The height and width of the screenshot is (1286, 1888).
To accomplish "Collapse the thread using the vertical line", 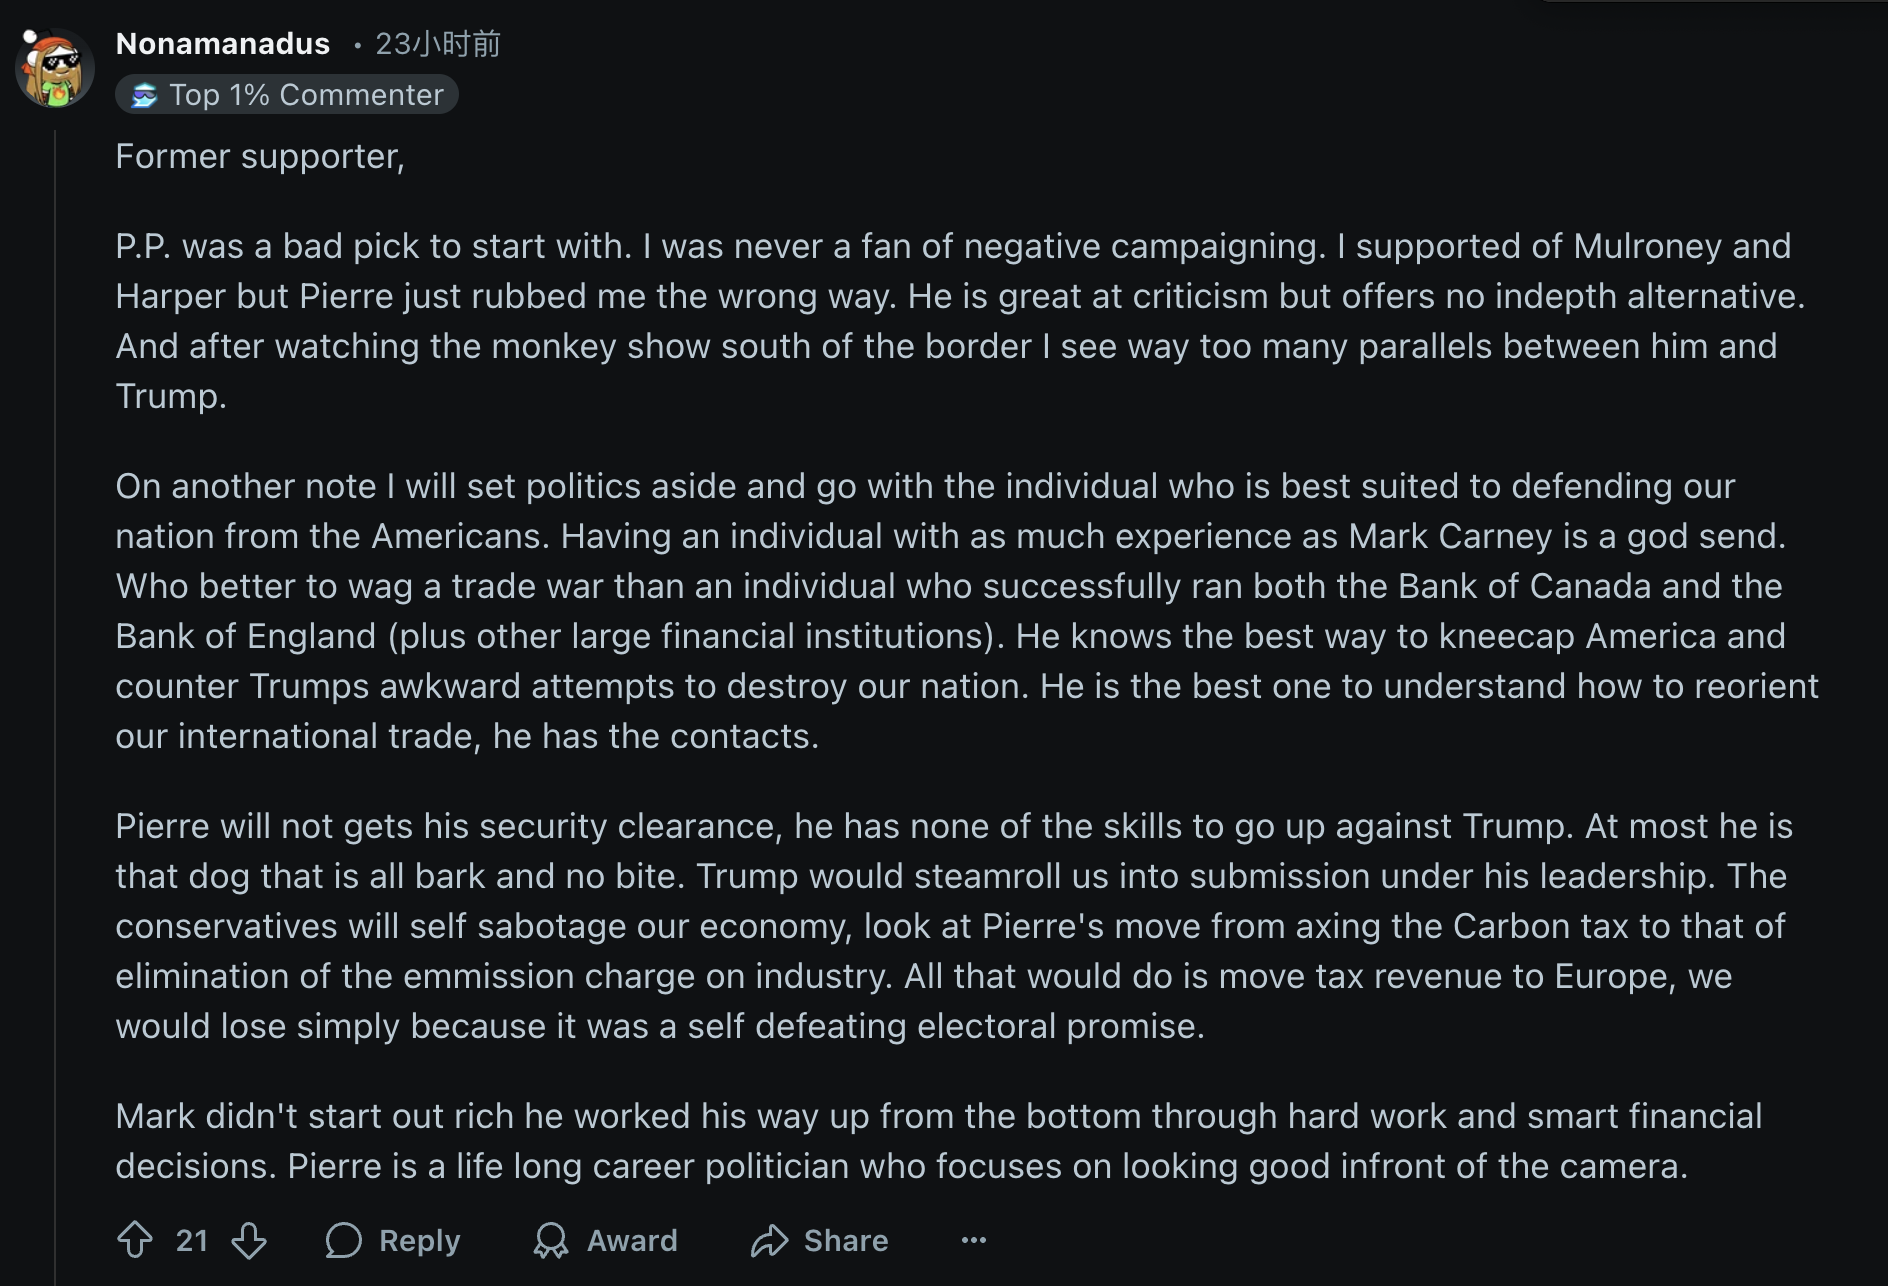I will pos(55,700).
